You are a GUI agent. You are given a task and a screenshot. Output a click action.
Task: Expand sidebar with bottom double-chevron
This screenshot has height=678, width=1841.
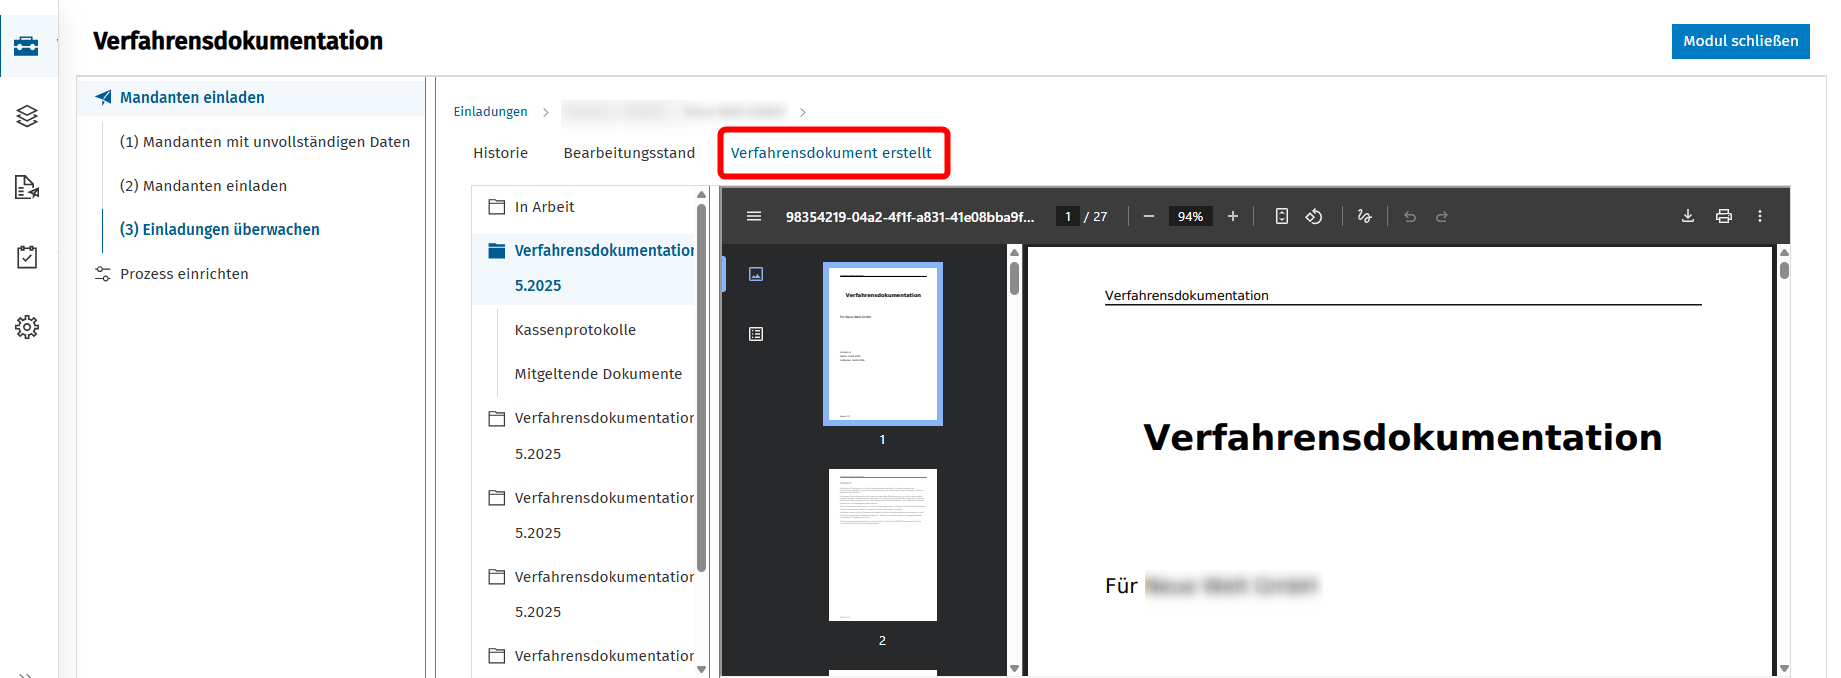click(x=26, y=674)
